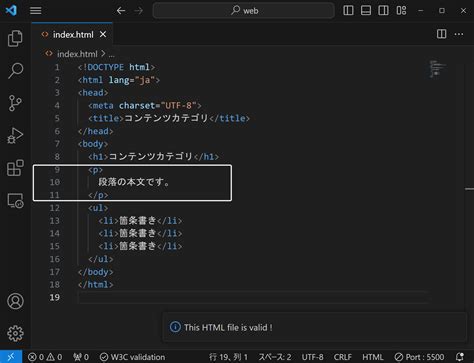This screenshot has width=474, height=363.
Task: Click 'This HTML file is valid !' message
Action: click(x=228, y=327)
